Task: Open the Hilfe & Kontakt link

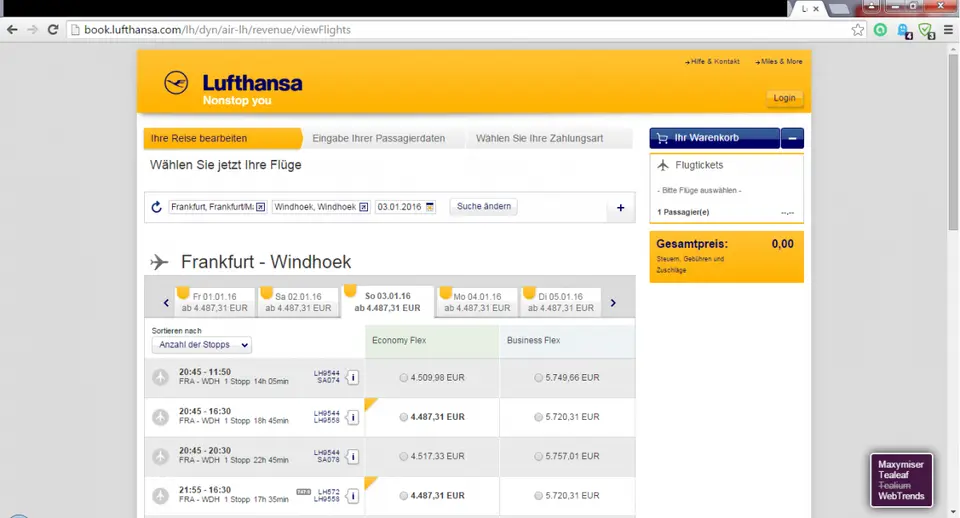Action: pyautogui.click(x=713, y=61)
